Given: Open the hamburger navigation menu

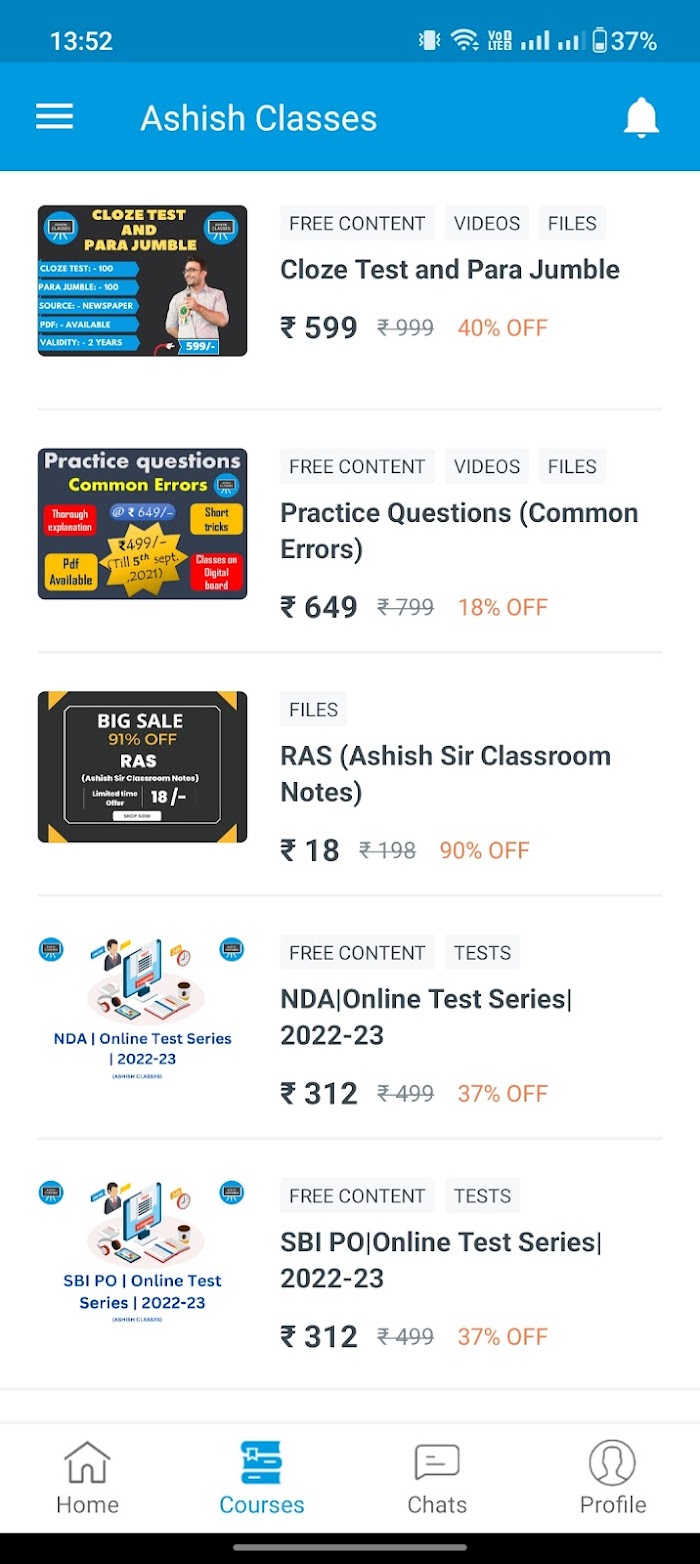Looking at the screenshot, I should click(x=55, y=117).
